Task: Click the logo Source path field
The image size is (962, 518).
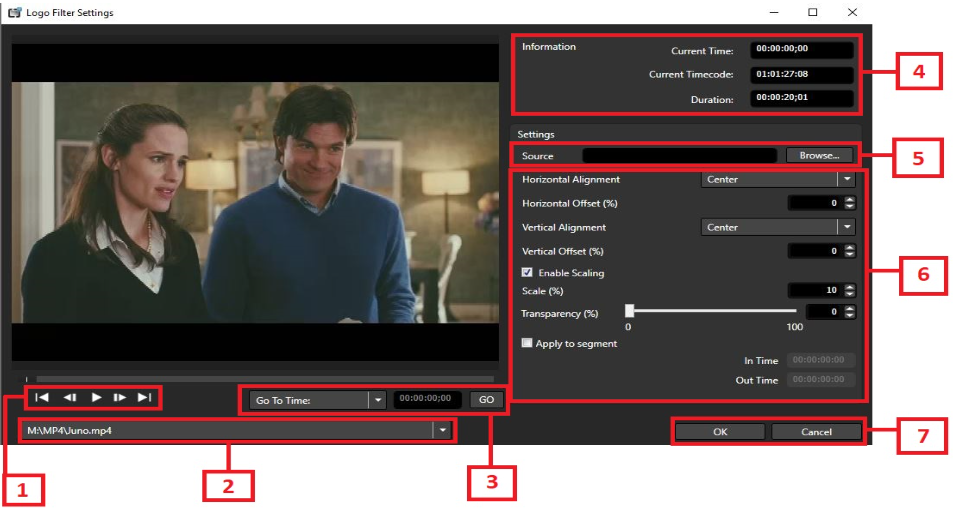Action: (679, 156)
